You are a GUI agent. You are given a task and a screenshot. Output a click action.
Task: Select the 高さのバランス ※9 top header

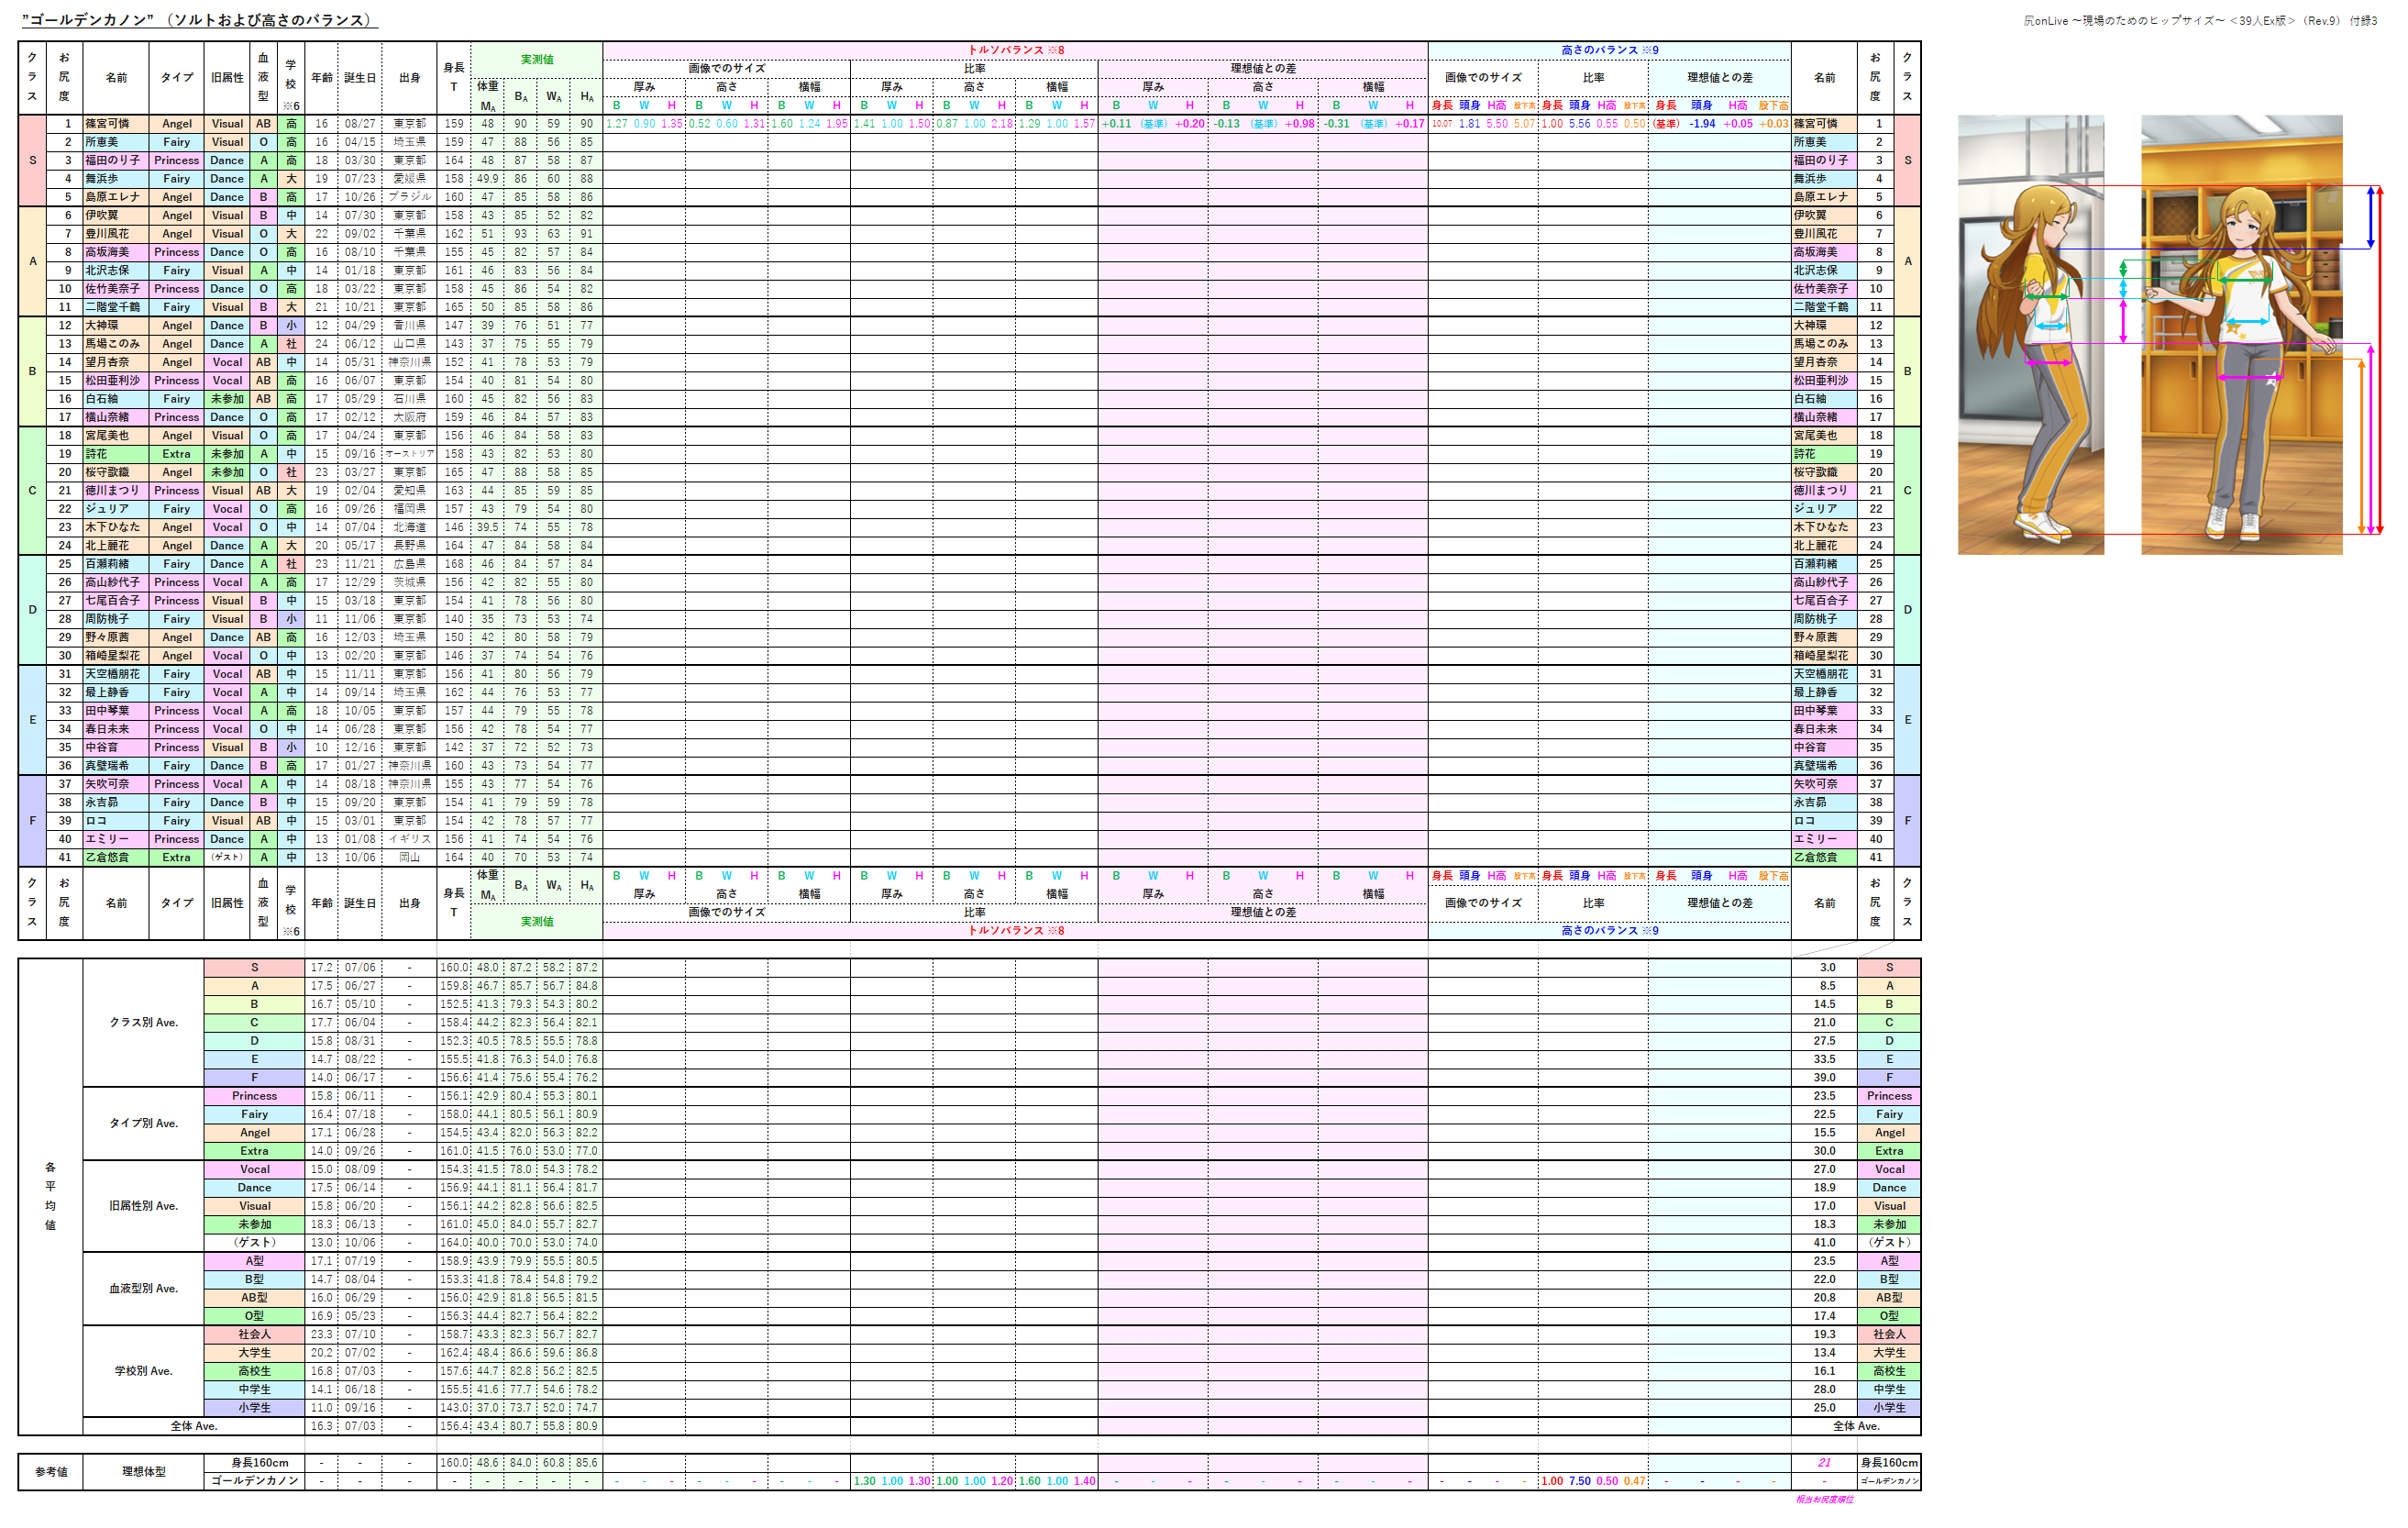tap(1609, 49)
